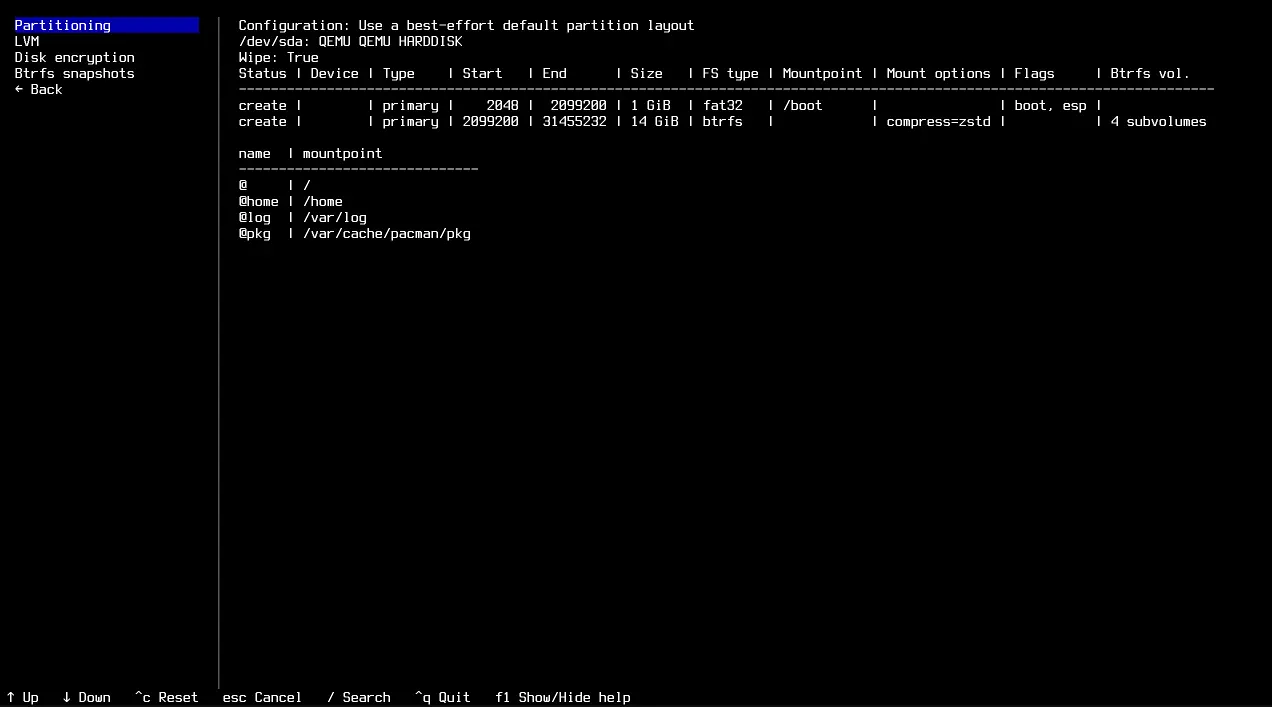Go back using the ← Back entry
The width and height of the screenshot is (1272, 707).
38,89
